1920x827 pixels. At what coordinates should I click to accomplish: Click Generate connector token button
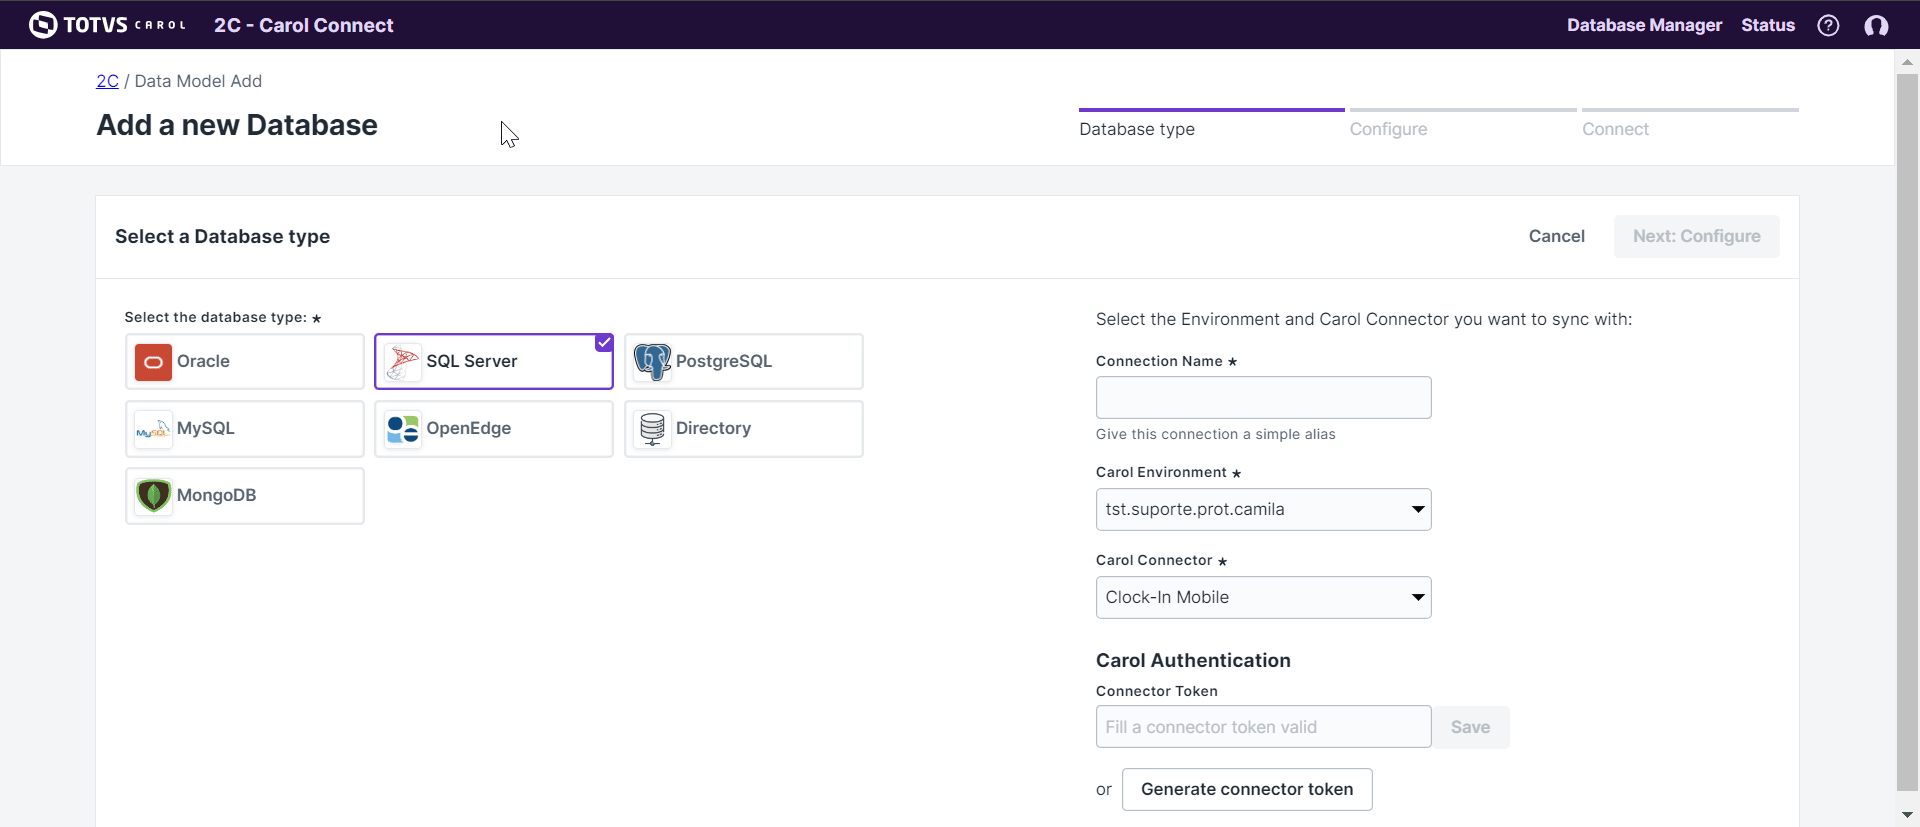coord(1246,790)
